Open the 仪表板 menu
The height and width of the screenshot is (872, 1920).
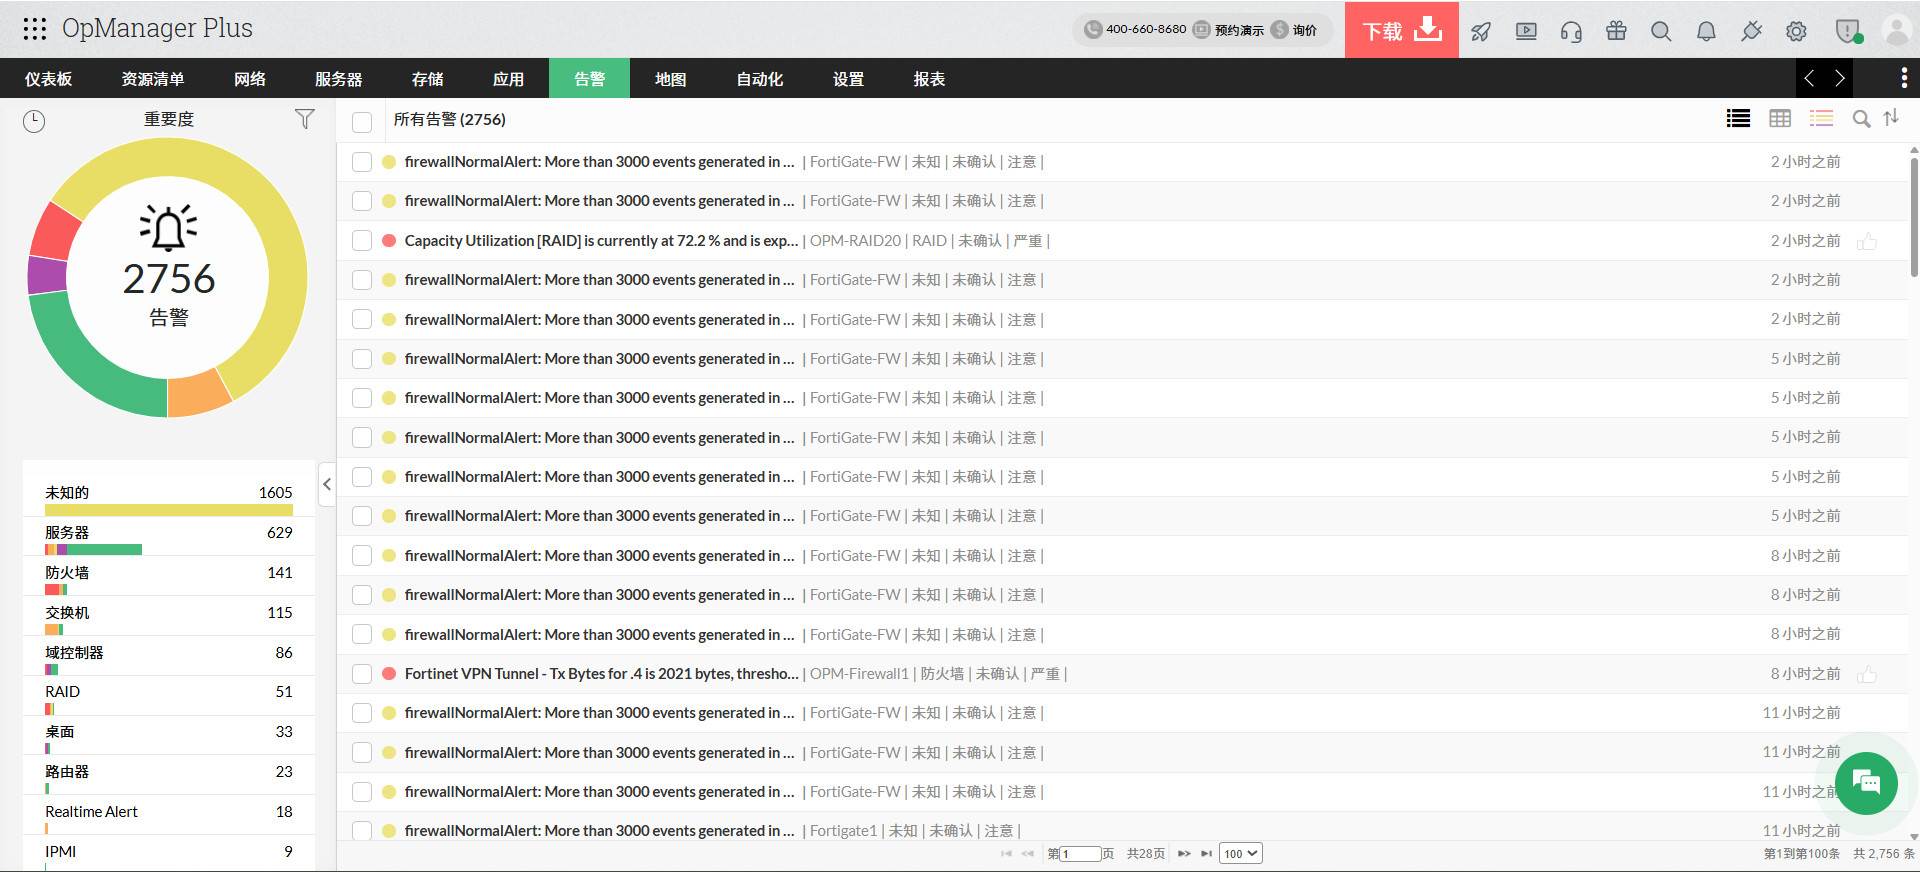point(48,79)
